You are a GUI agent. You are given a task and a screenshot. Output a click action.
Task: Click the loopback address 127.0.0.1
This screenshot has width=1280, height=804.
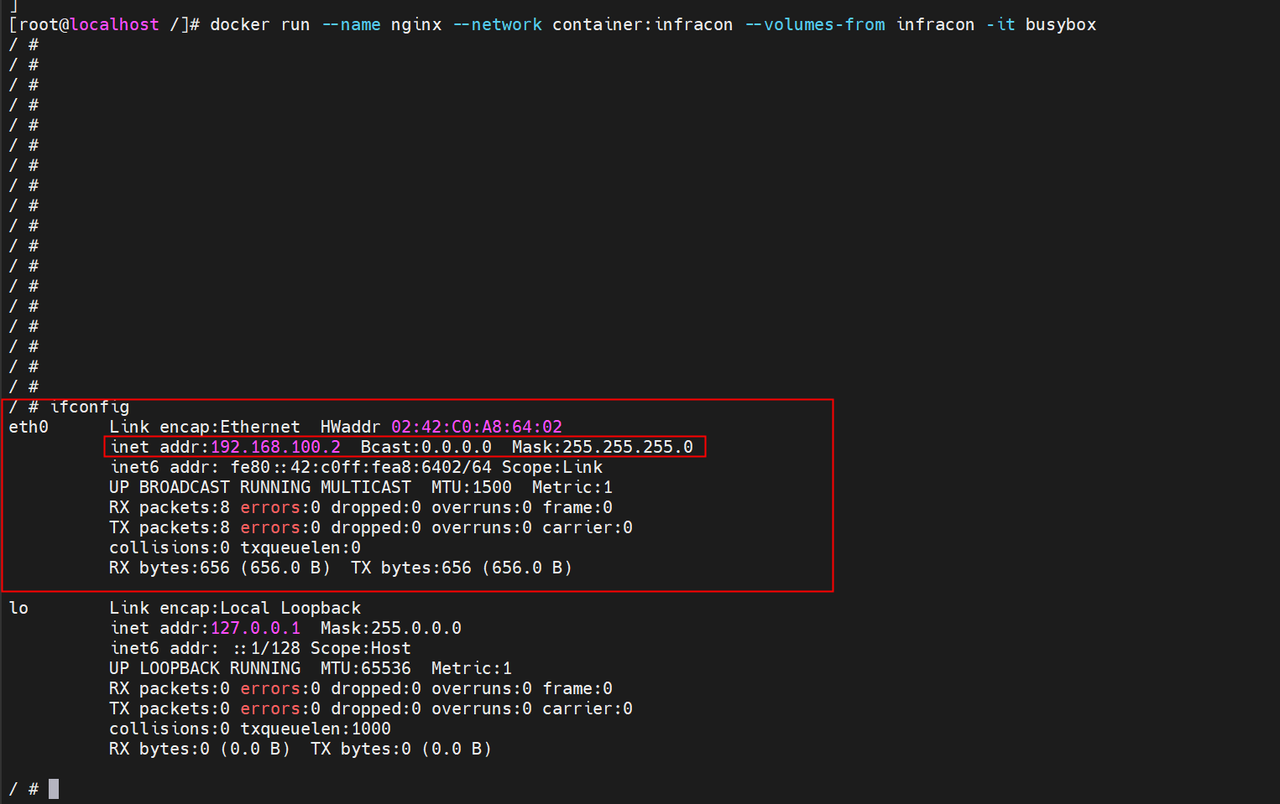pos(255,628)
